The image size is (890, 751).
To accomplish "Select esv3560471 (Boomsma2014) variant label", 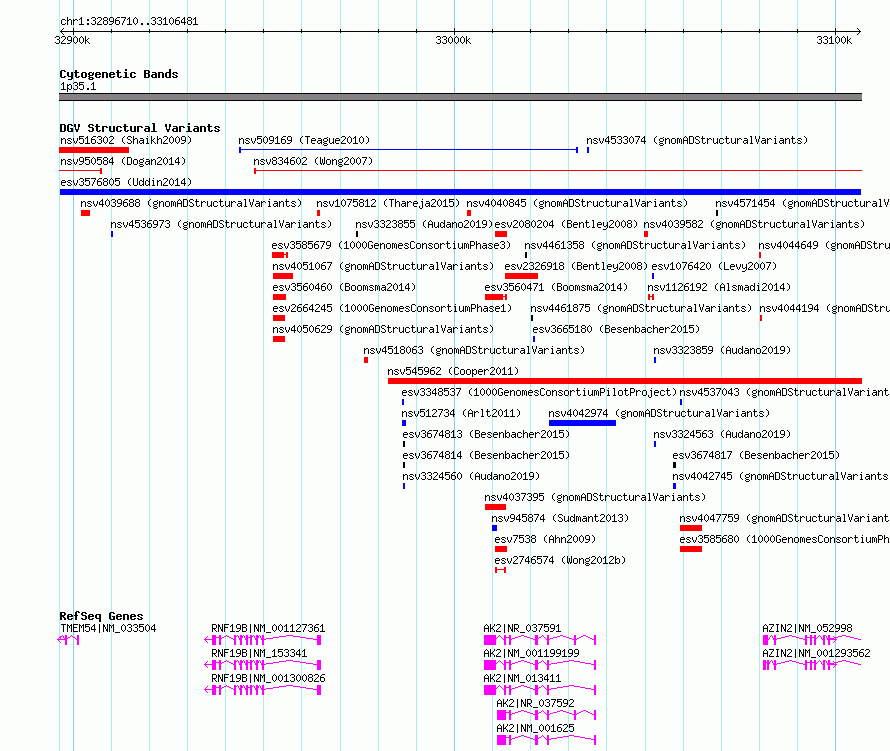I will [x=556, y=287].
